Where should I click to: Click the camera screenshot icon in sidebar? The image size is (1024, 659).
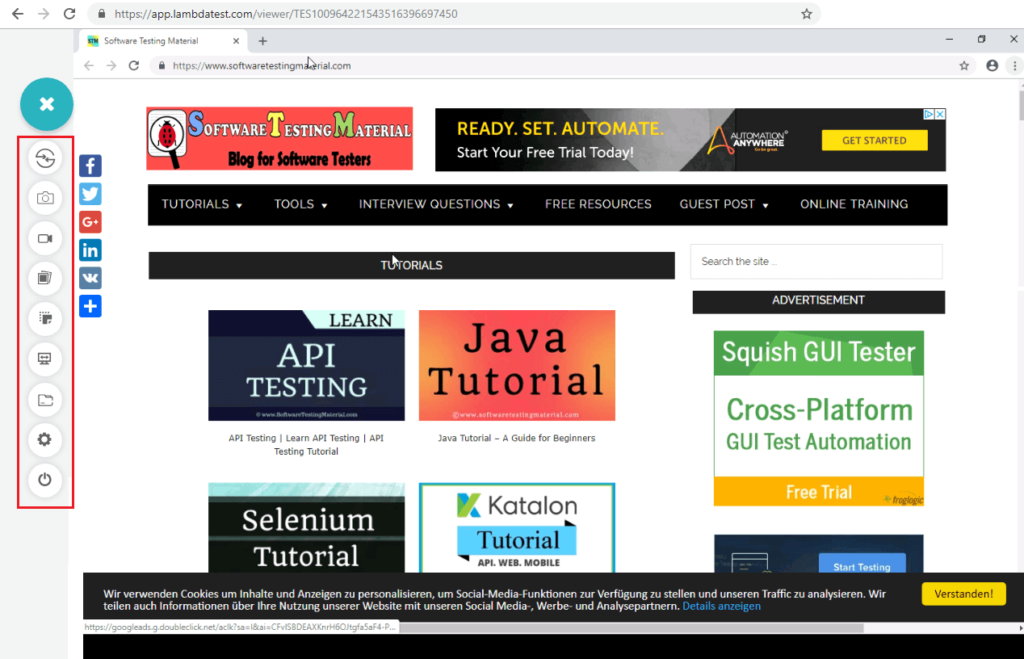[45, 198]
